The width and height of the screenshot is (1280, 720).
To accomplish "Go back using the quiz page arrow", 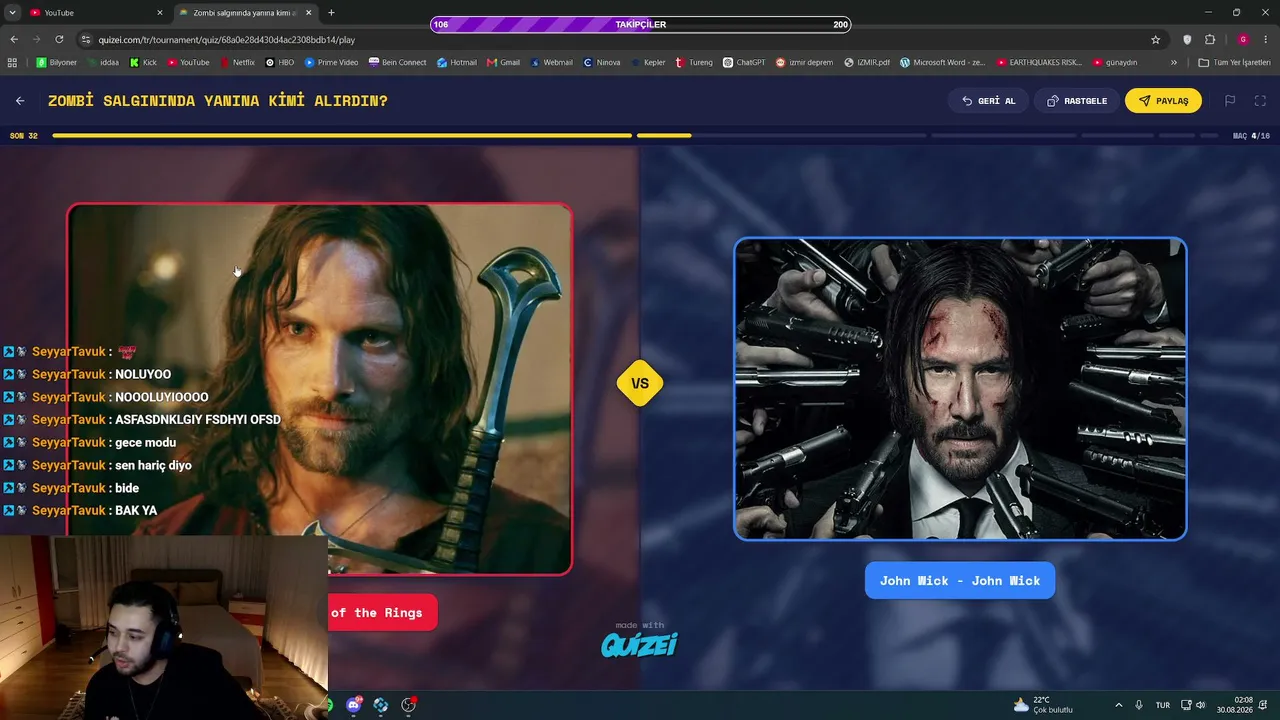I will click(x=20, y=101).
